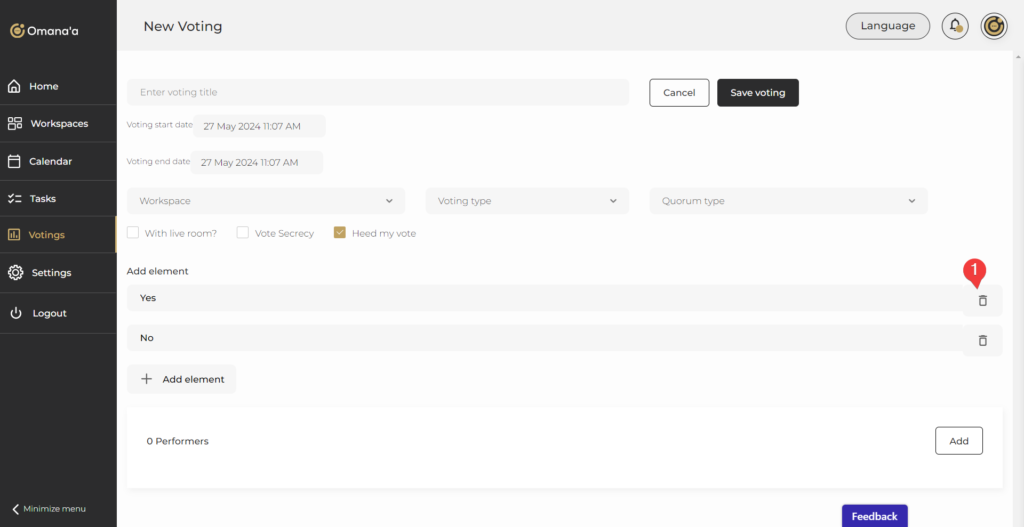This screenshot has height=527, width=1024.
Task: Check the "Vote Secrecy" checkbox
Action: click(x=242, y=233)
